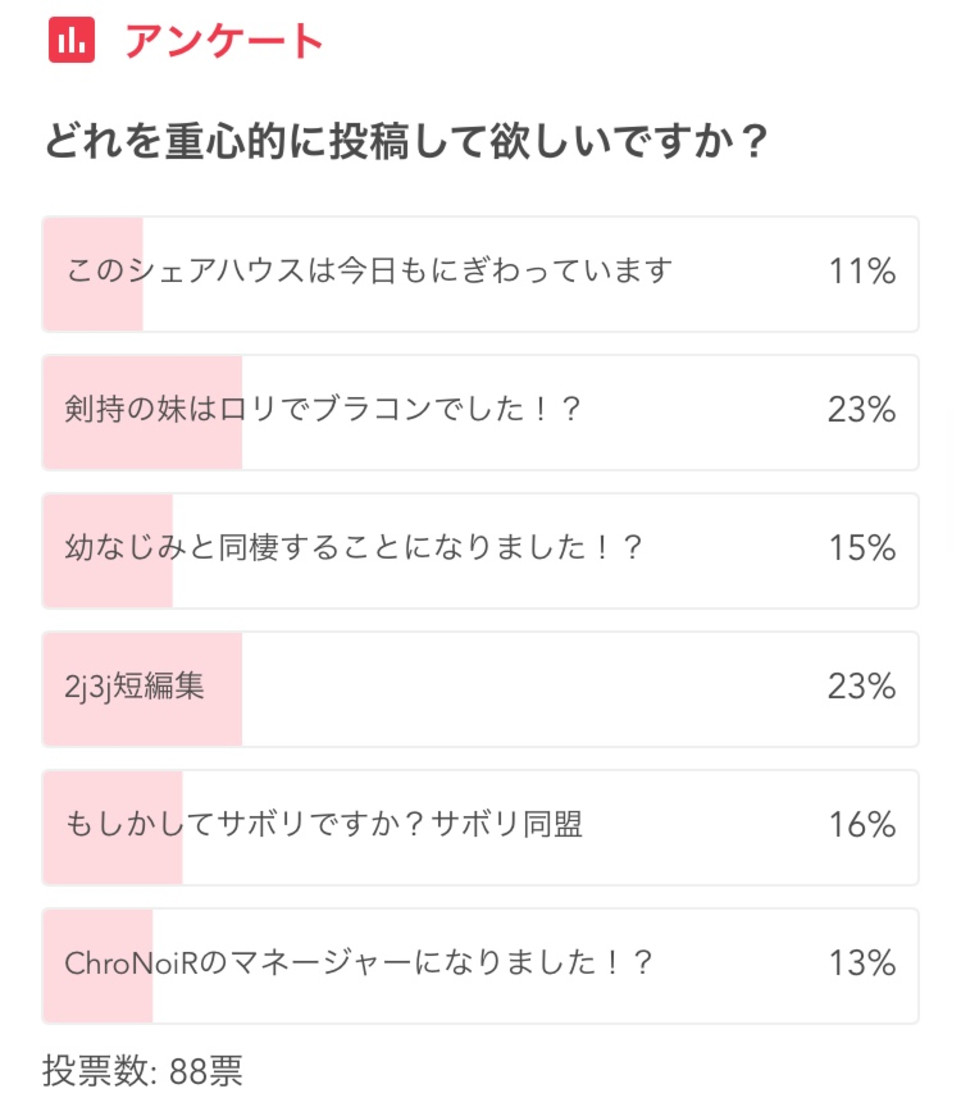This screenshot has width=960, height=1098.
Task: Click the 投票数: 88票 vote count
Action: [x=142, y=1071]
